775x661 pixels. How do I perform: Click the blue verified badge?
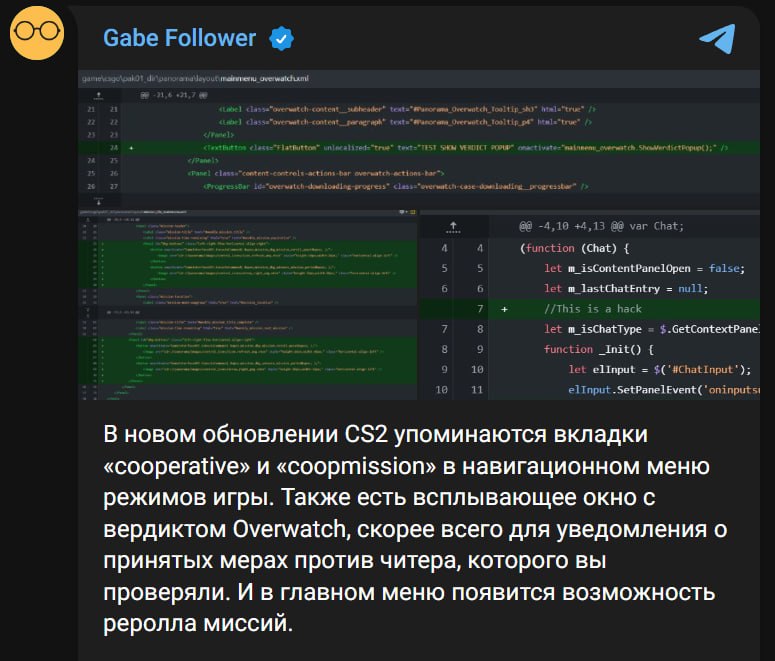click(281, 39)
